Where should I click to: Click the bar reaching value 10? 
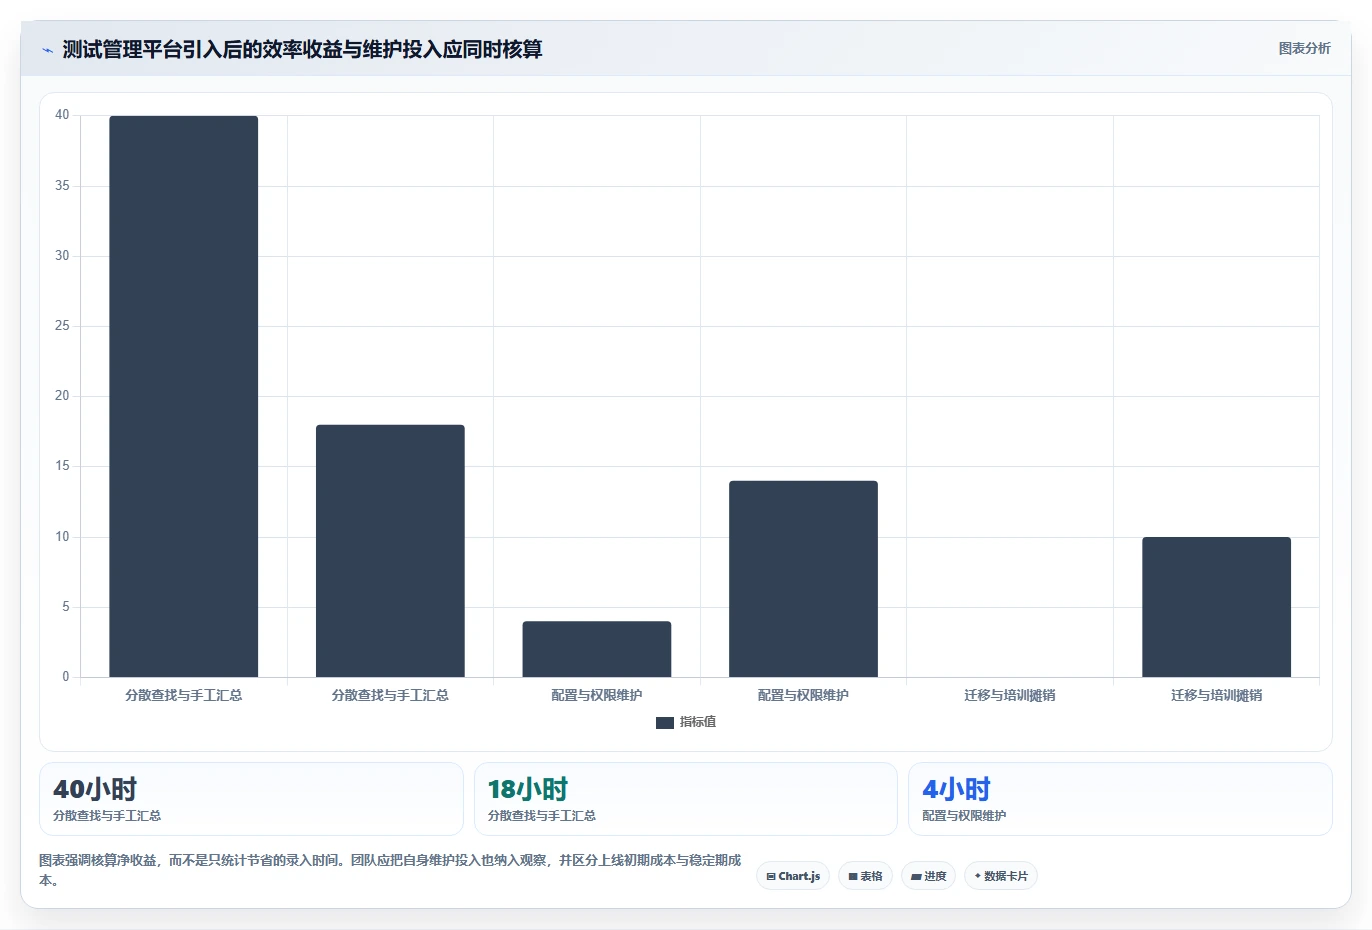[x=1216, y=607]
